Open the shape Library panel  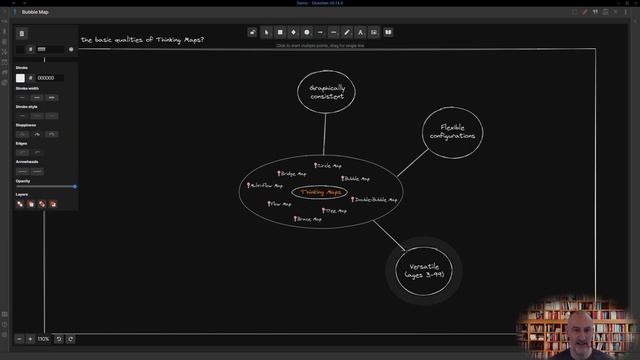click(388, 32)
